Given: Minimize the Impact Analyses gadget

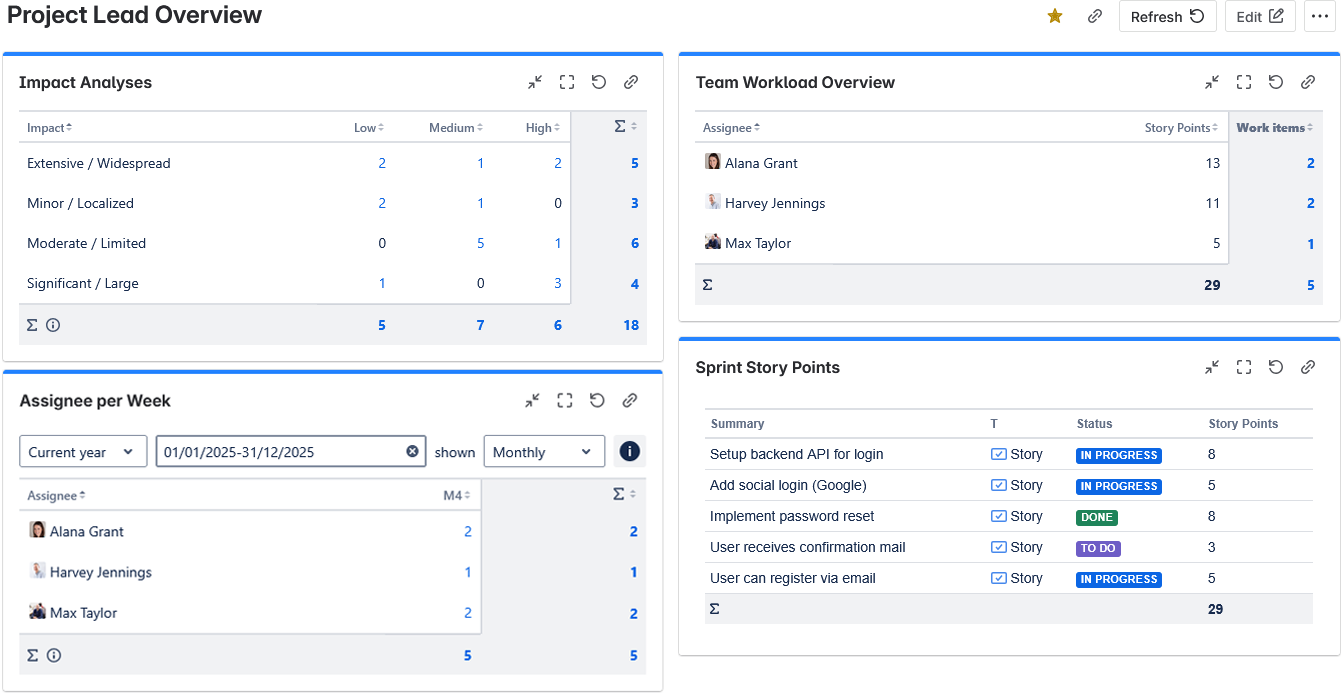Looking at the screenshot, I should click(x=535, y=82).
